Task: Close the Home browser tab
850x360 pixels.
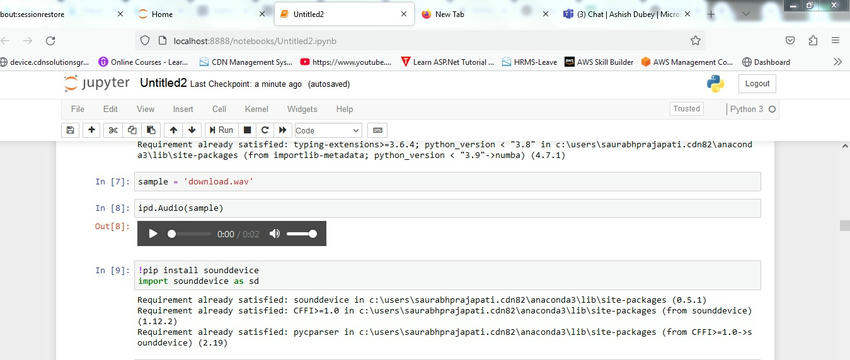Action: coord(262,14)
